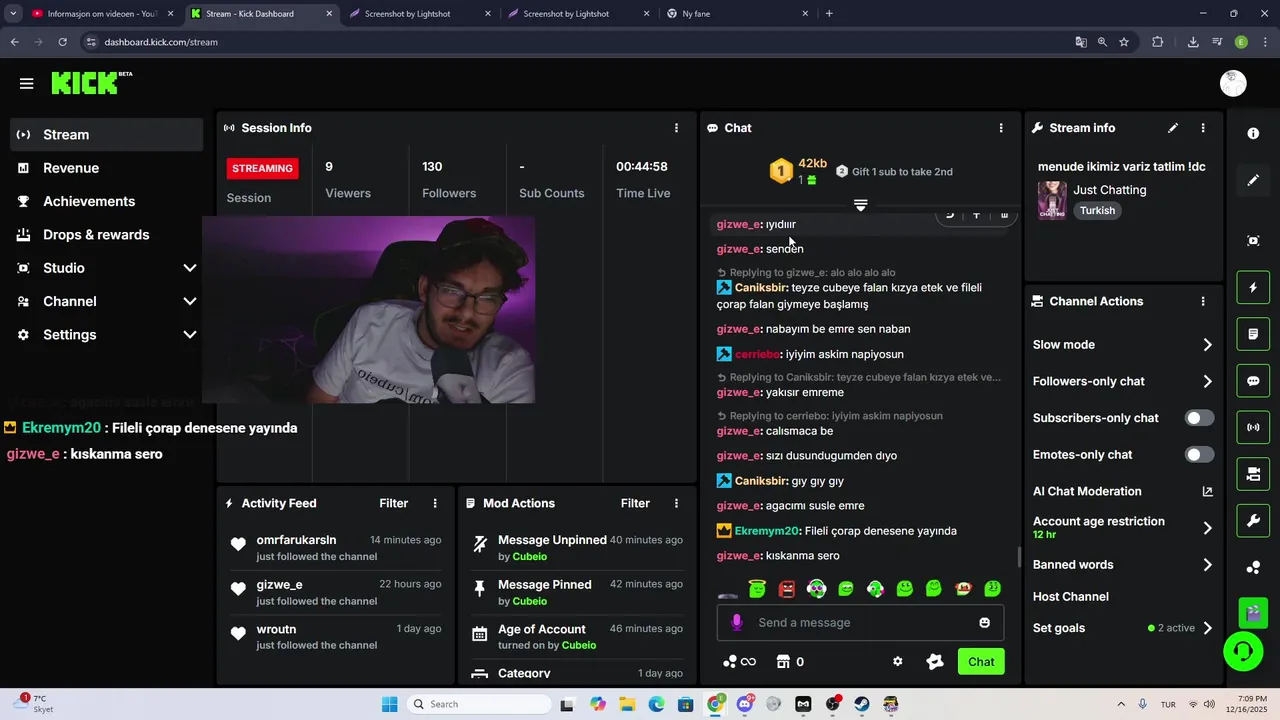The image size is (1280, 720).
Task: Click the chat scrollbar
Action: coord(1019,556)
